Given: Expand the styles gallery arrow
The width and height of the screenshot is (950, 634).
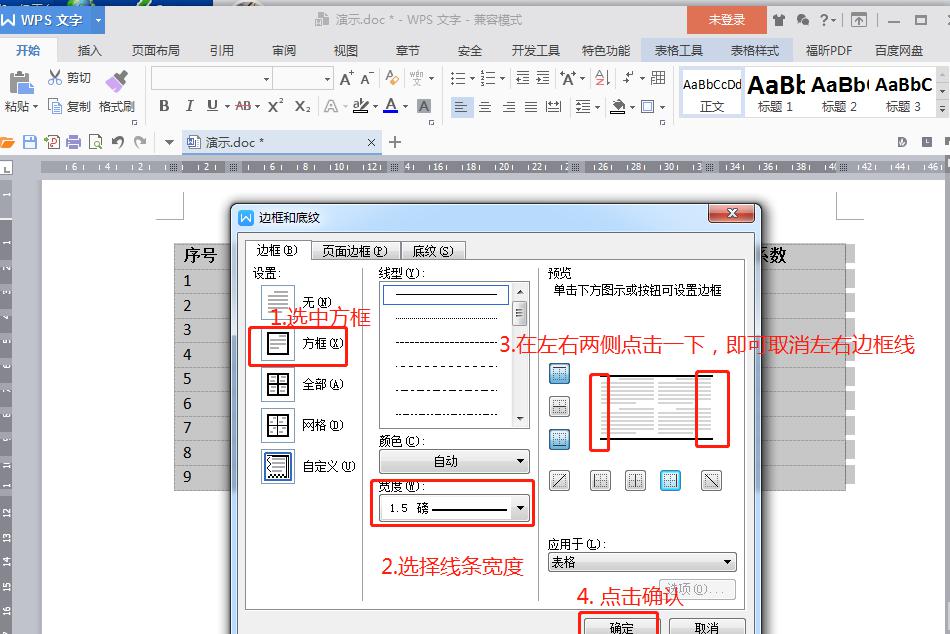Looking at the screenshot, I should (942, 109).
